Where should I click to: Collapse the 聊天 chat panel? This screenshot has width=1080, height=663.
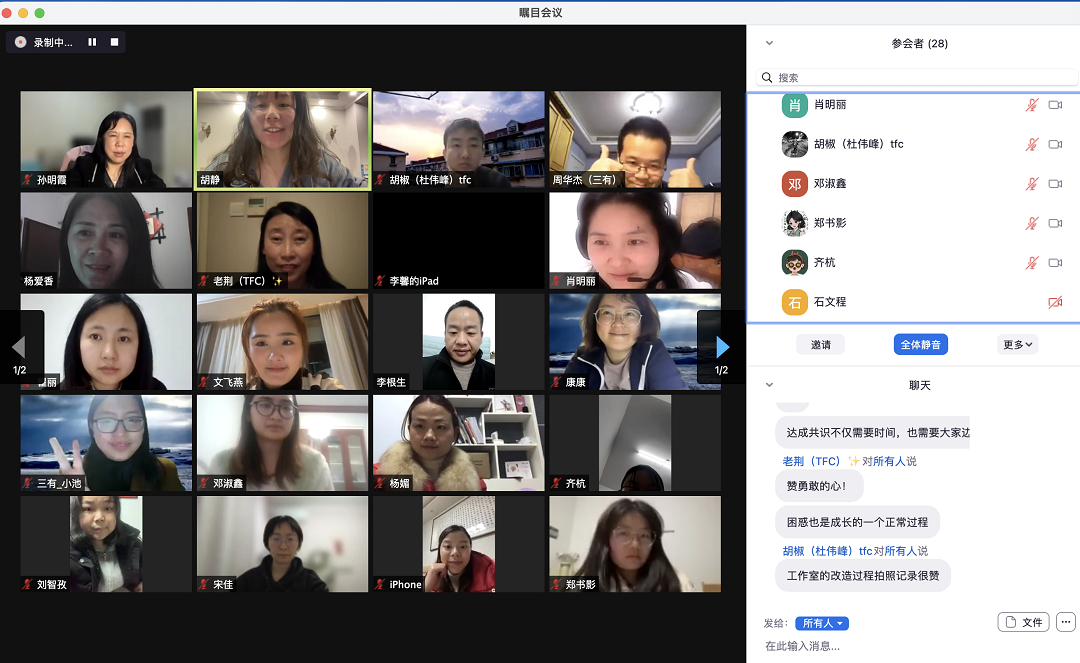(769, 385)
